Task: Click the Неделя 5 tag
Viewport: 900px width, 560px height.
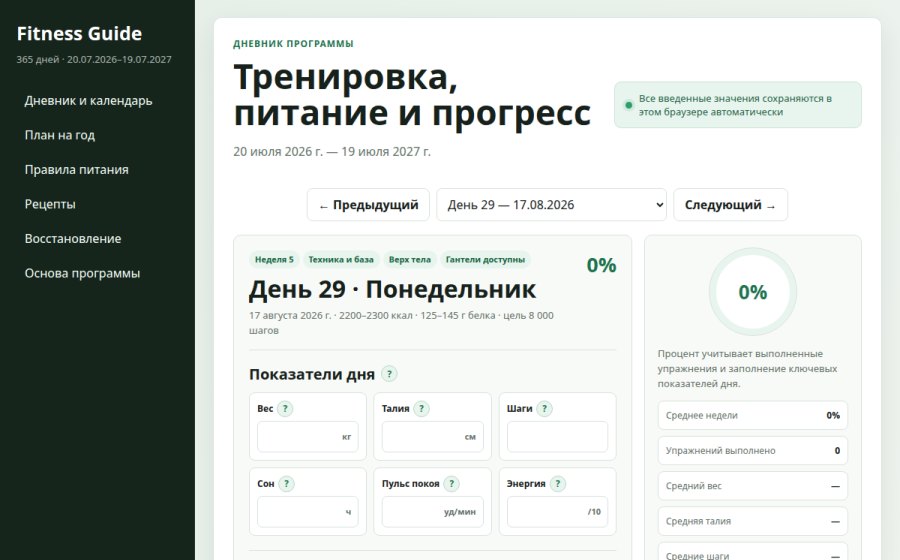Action: pos(274,259)
